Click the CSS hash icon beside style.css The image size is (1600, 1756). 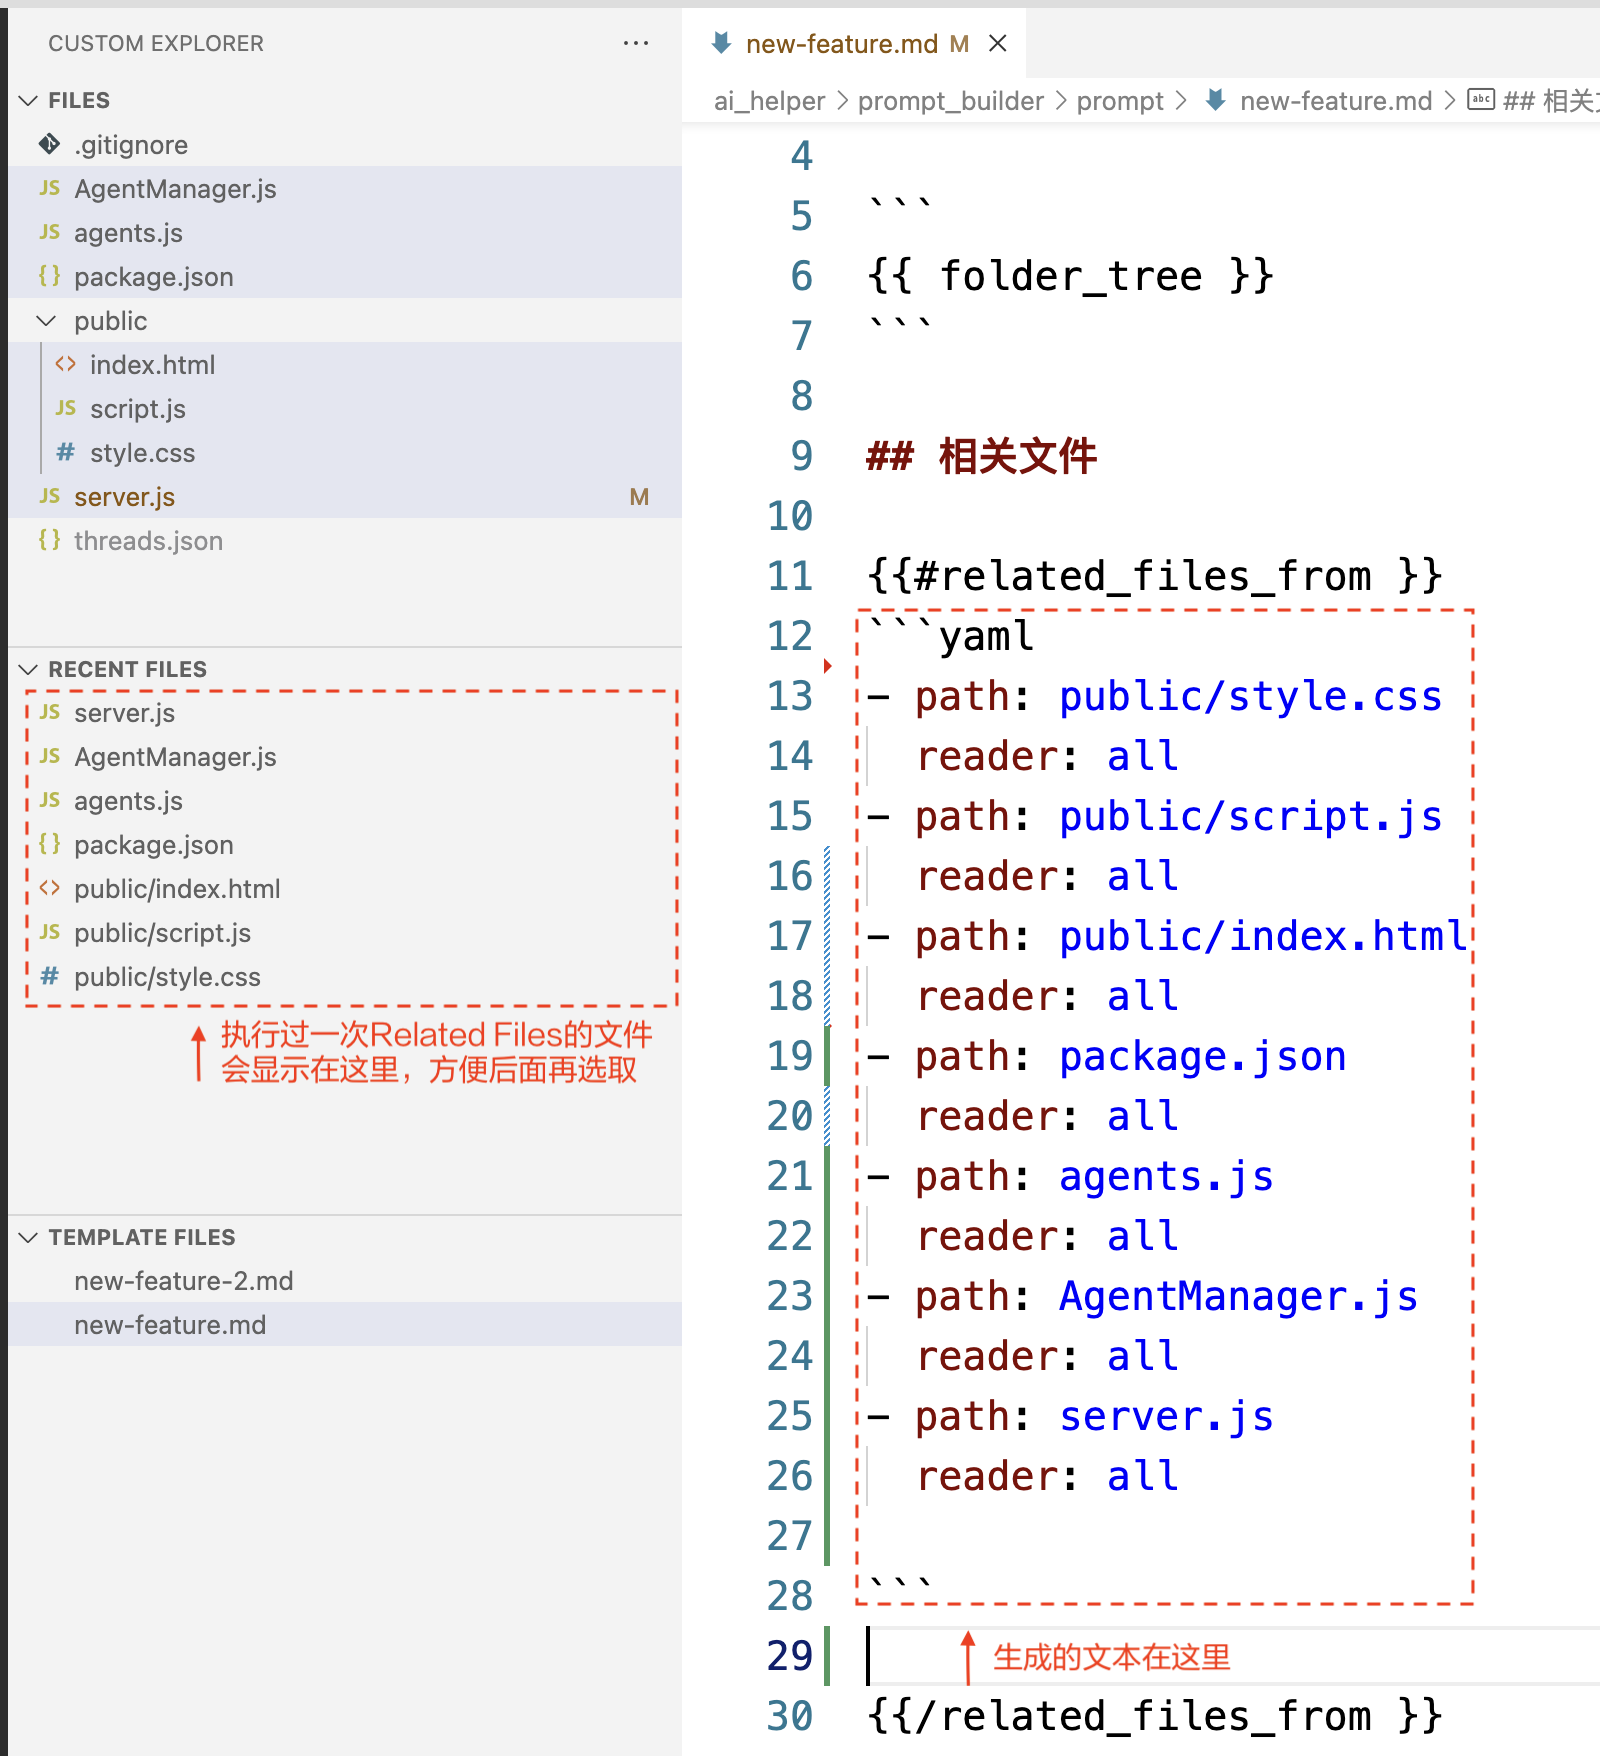(66, 452)
